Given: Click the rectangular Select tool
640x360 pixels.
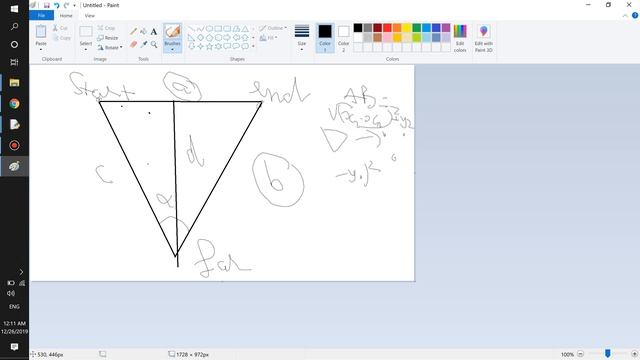Looking at the screenshot, I should pos(86,32).
